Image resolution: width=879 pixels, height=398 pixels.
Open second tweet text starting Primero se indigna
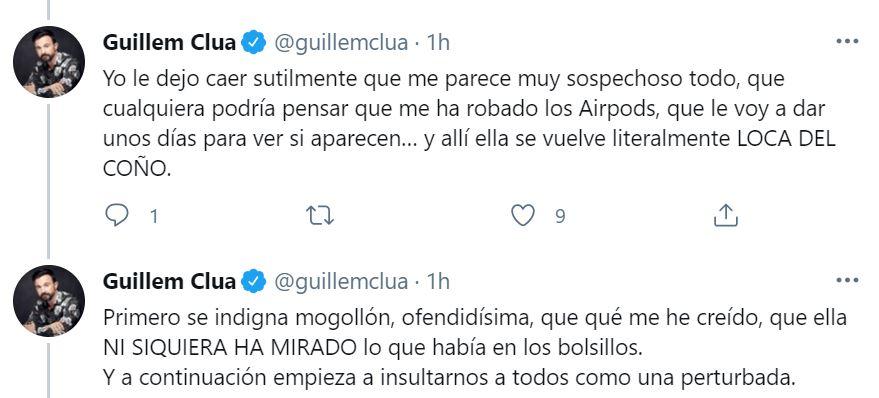pyautogui.click(x=475, y=348)
